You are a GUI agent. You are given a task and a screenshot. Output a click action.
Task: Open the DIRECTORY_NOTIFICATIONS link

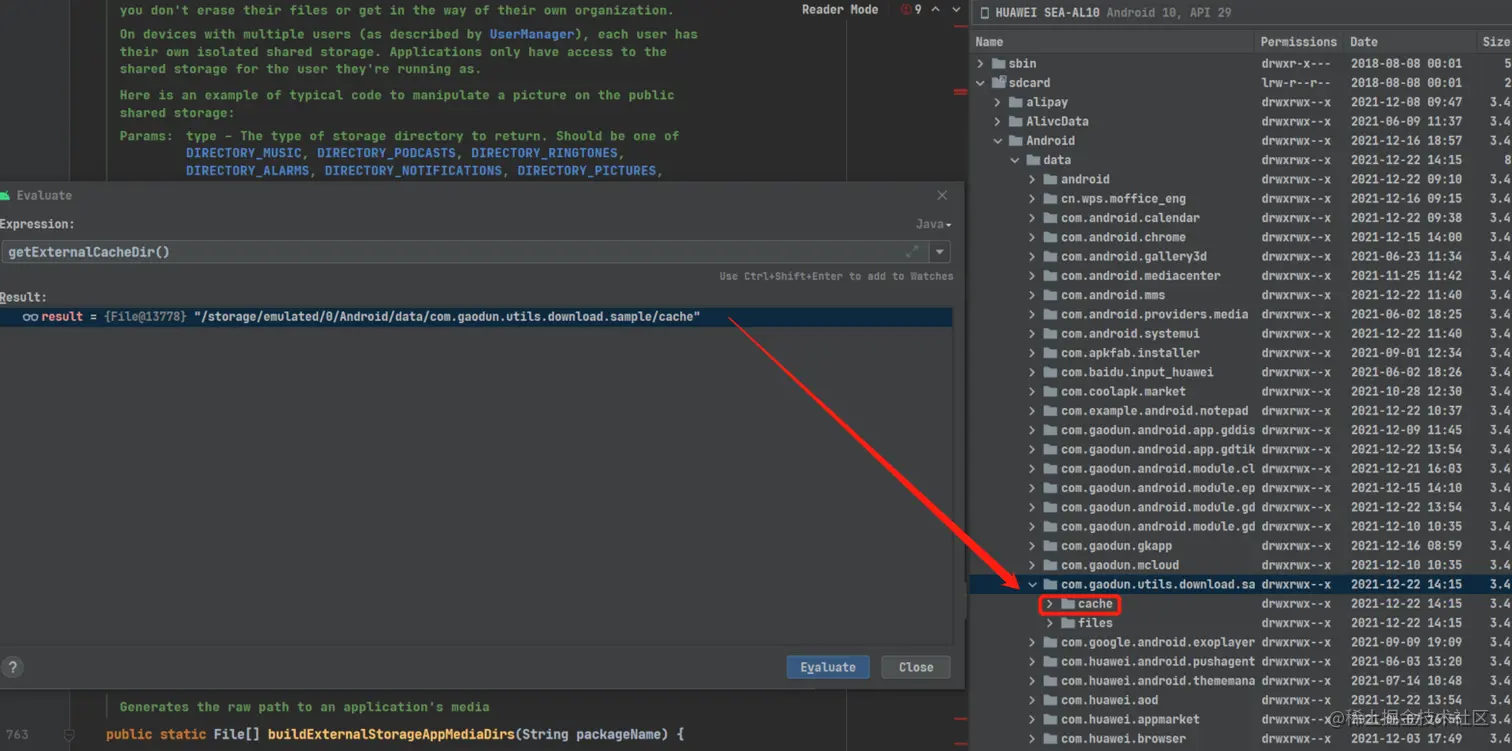413,171
